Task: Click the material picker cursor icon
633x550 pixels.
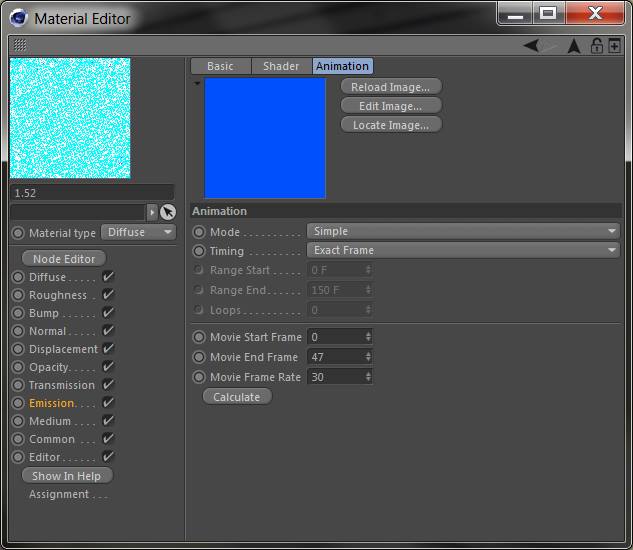Action: (168, 212)
